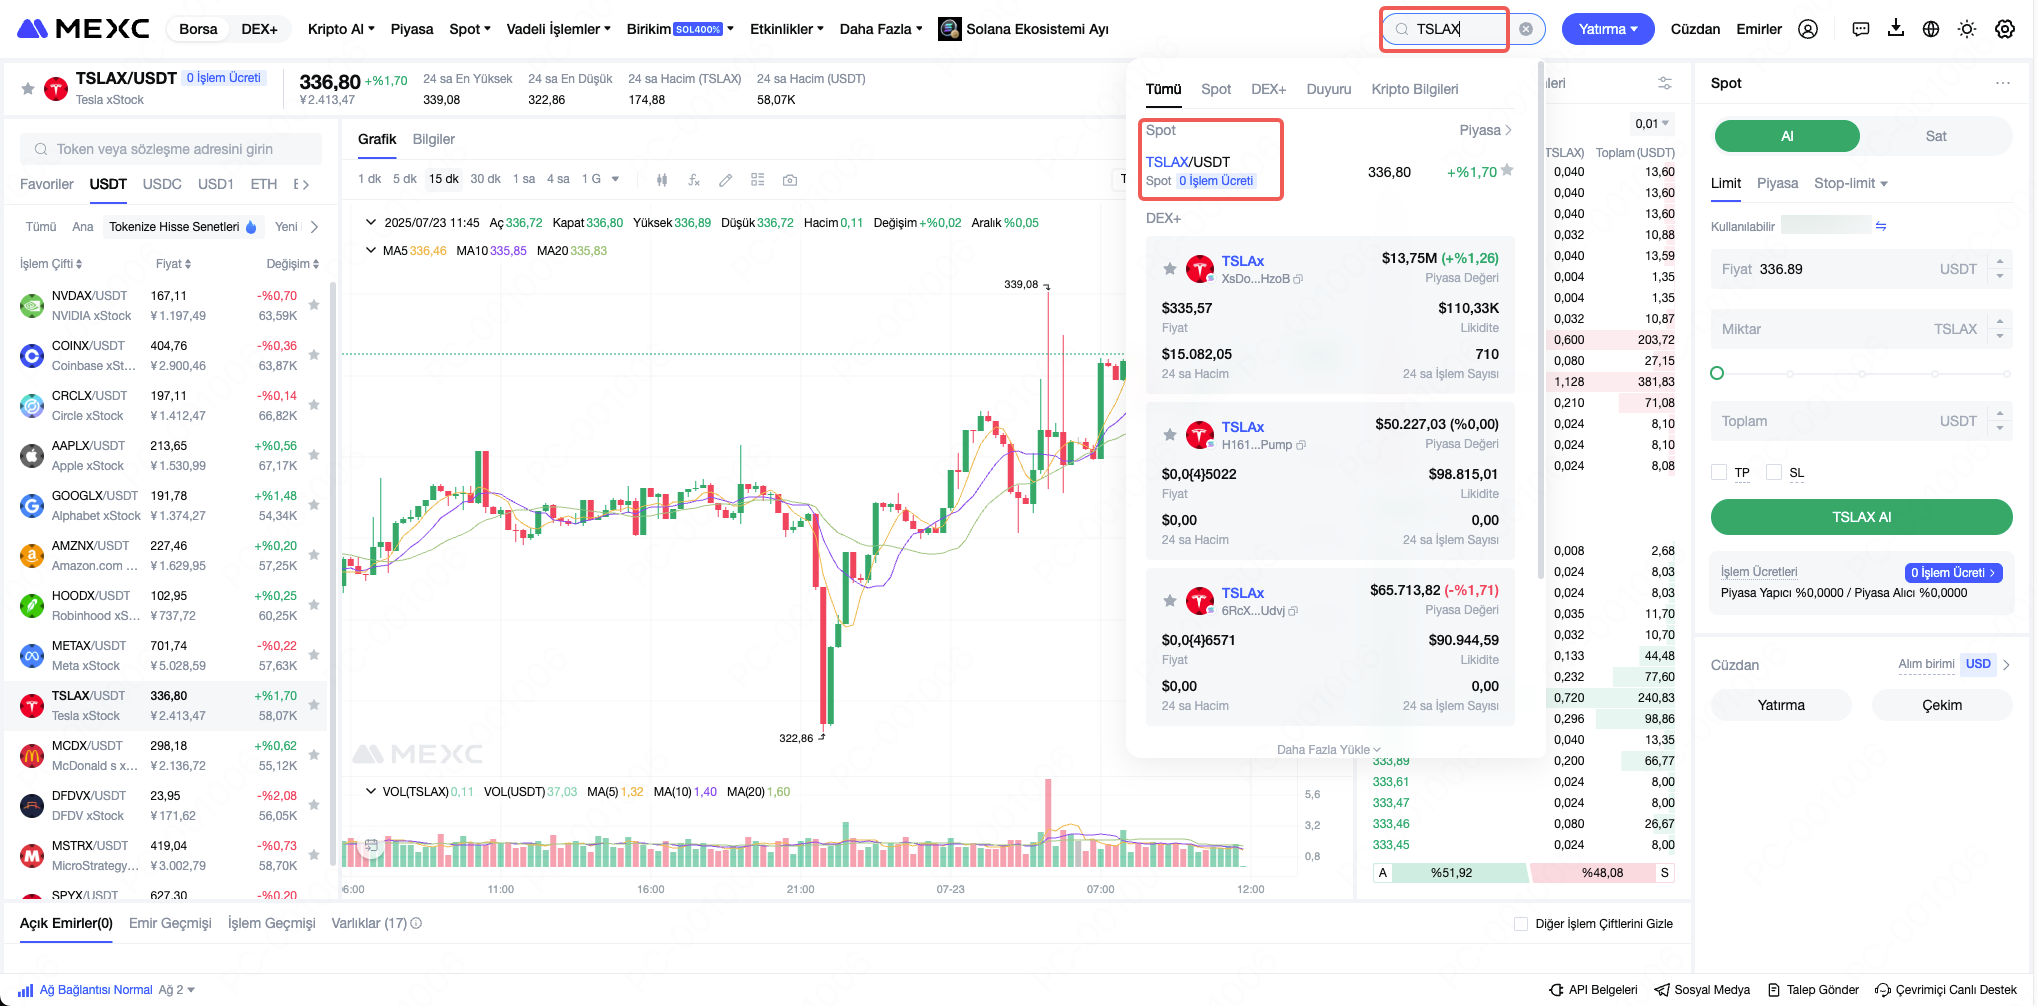Open the Kripto Al dropdown
The height and width of the screenshot is (1006, 2037).
[x=341, y=29]
